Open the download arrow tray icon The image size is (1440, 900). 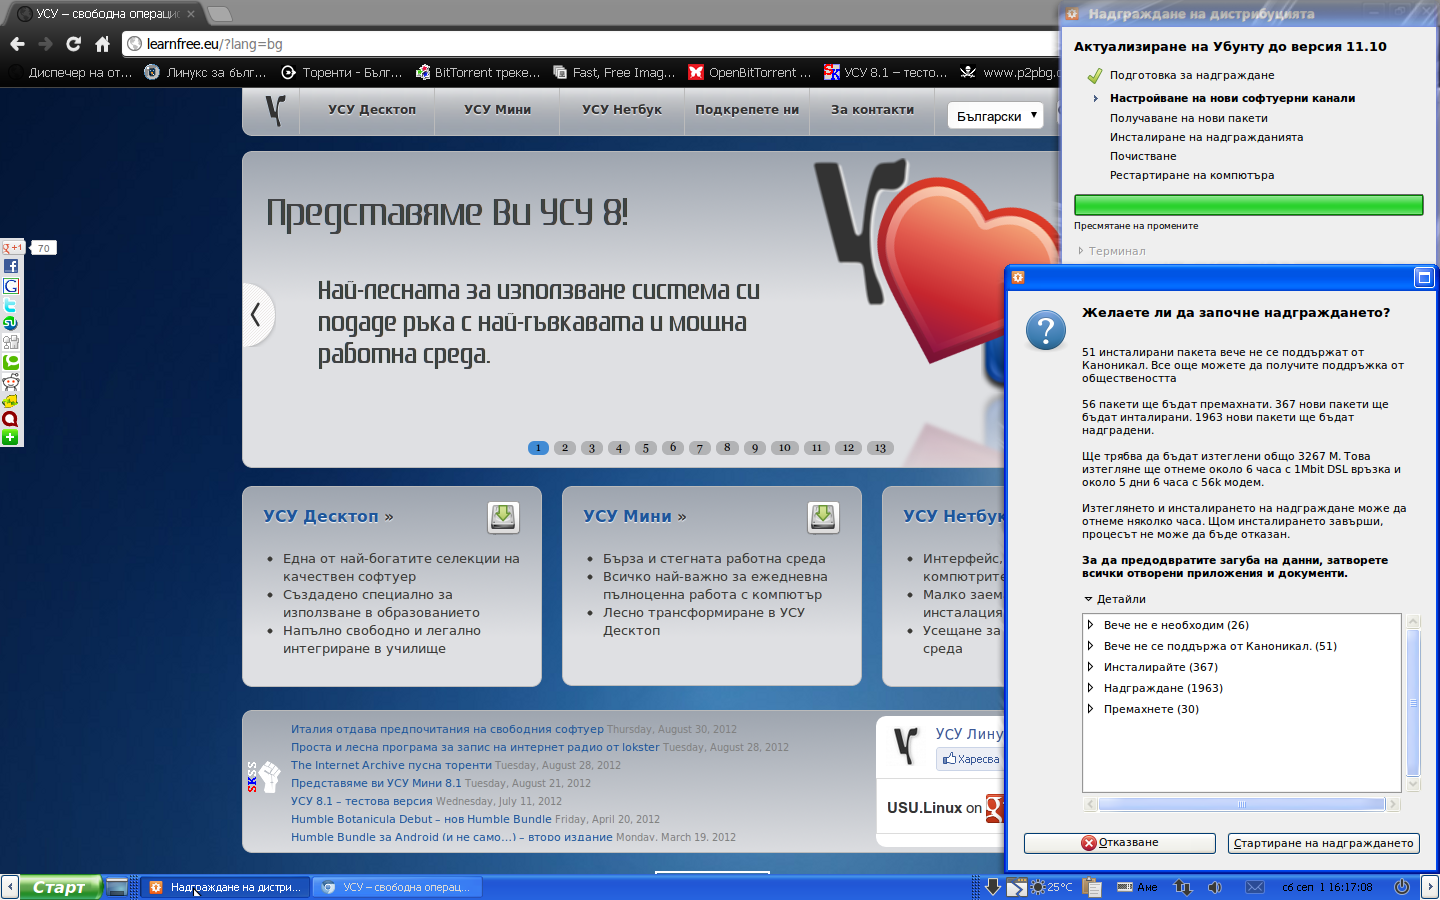[992, 887]
